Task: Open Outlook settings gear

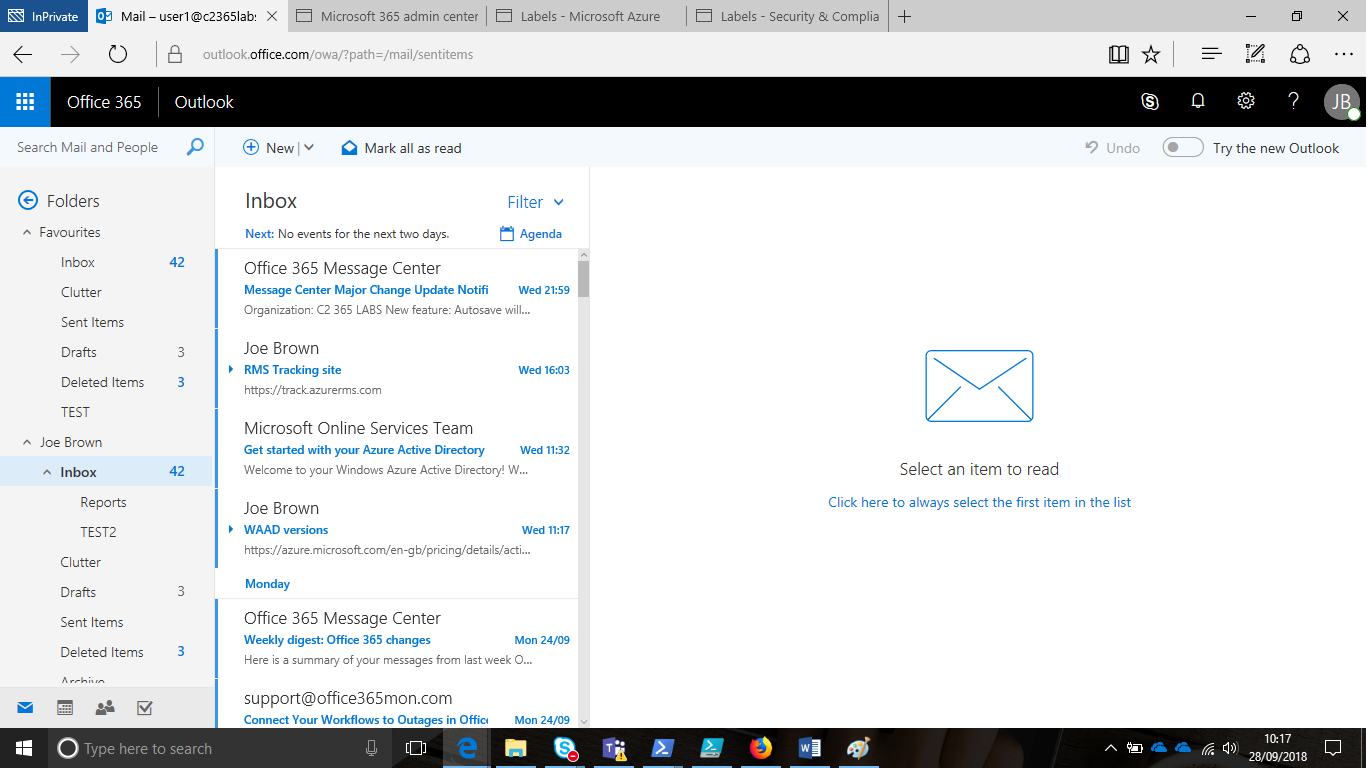Action: 1245,101
